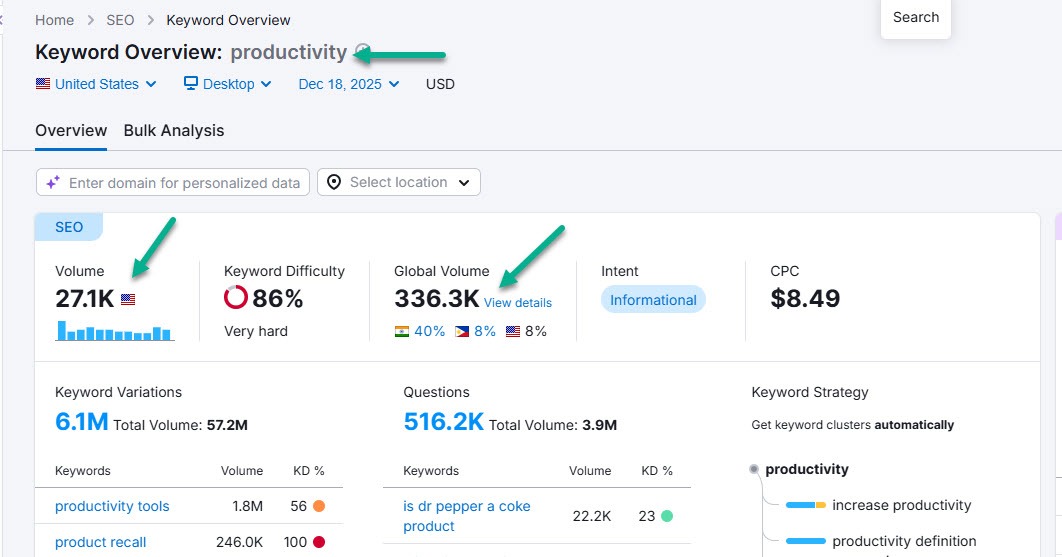The height and width of the screenshot is (557, 1062).
Task: Click the monthly volume trend bar chart
Action: point(114,331)
